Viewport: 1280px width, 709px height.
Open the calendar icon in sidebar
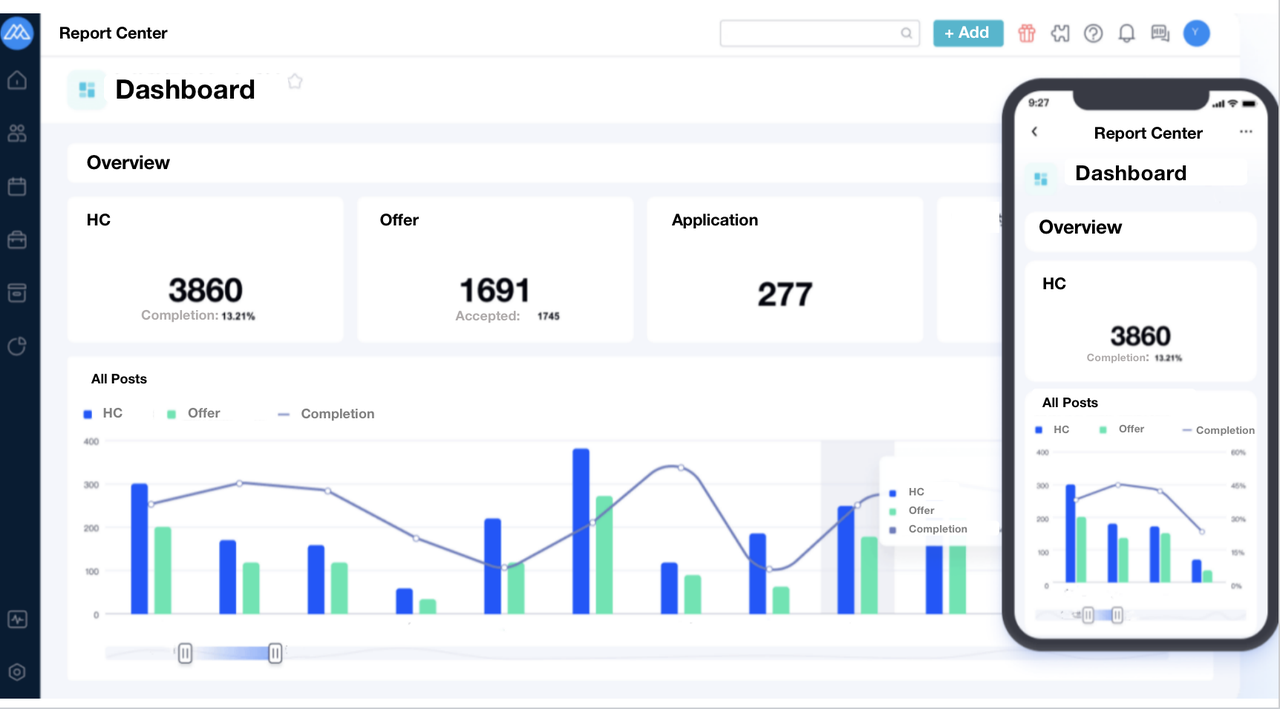click(x=17, y=186)
